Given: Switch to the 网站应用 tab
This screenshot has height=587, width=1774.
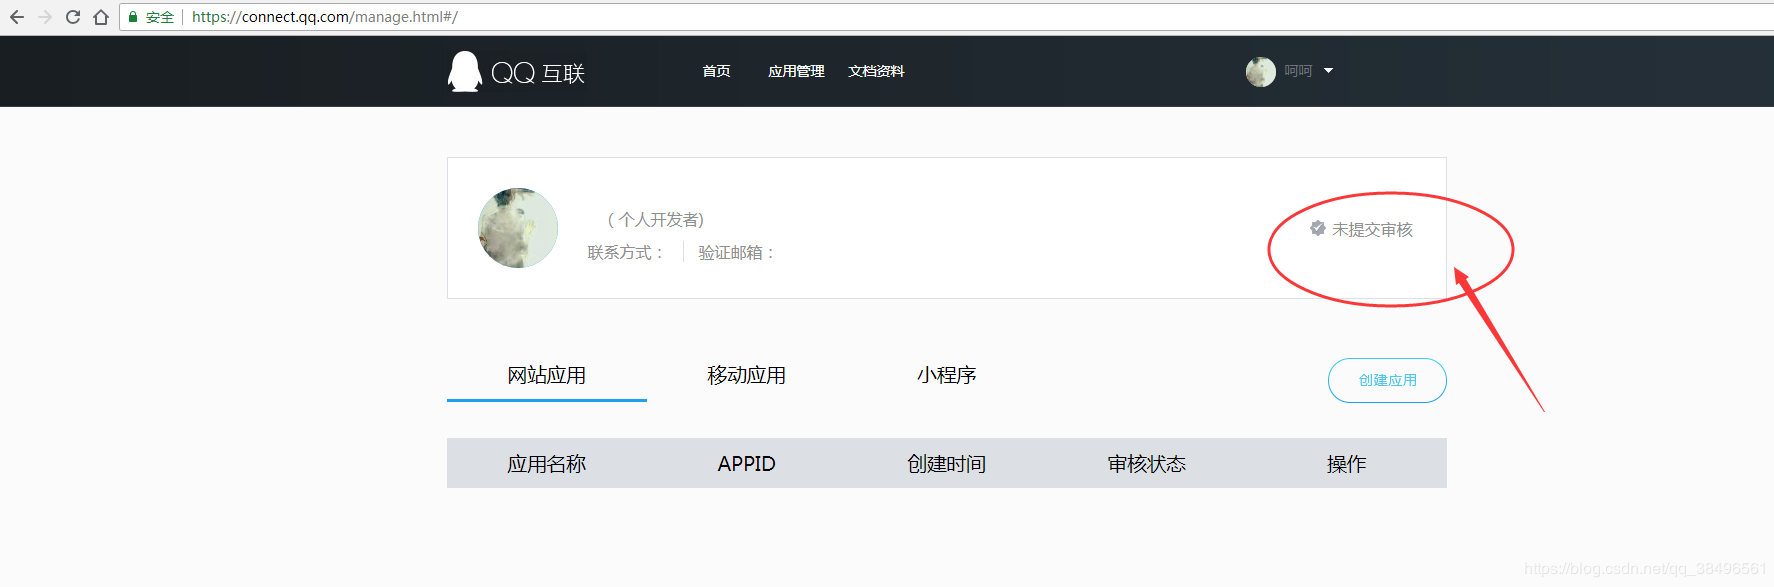Looking at the screenshot, I should (546, 376).
